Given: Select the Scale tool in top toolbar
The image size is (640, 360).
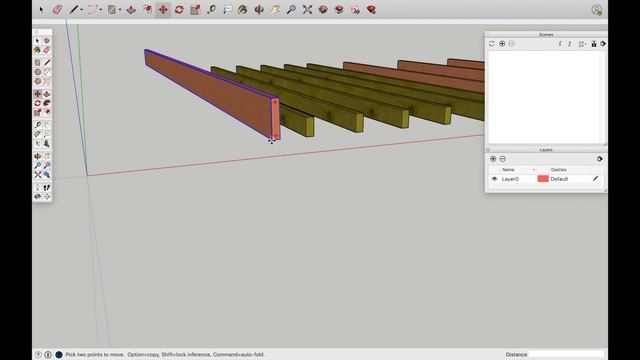Looking at the screenshot, I should [195, 9].
